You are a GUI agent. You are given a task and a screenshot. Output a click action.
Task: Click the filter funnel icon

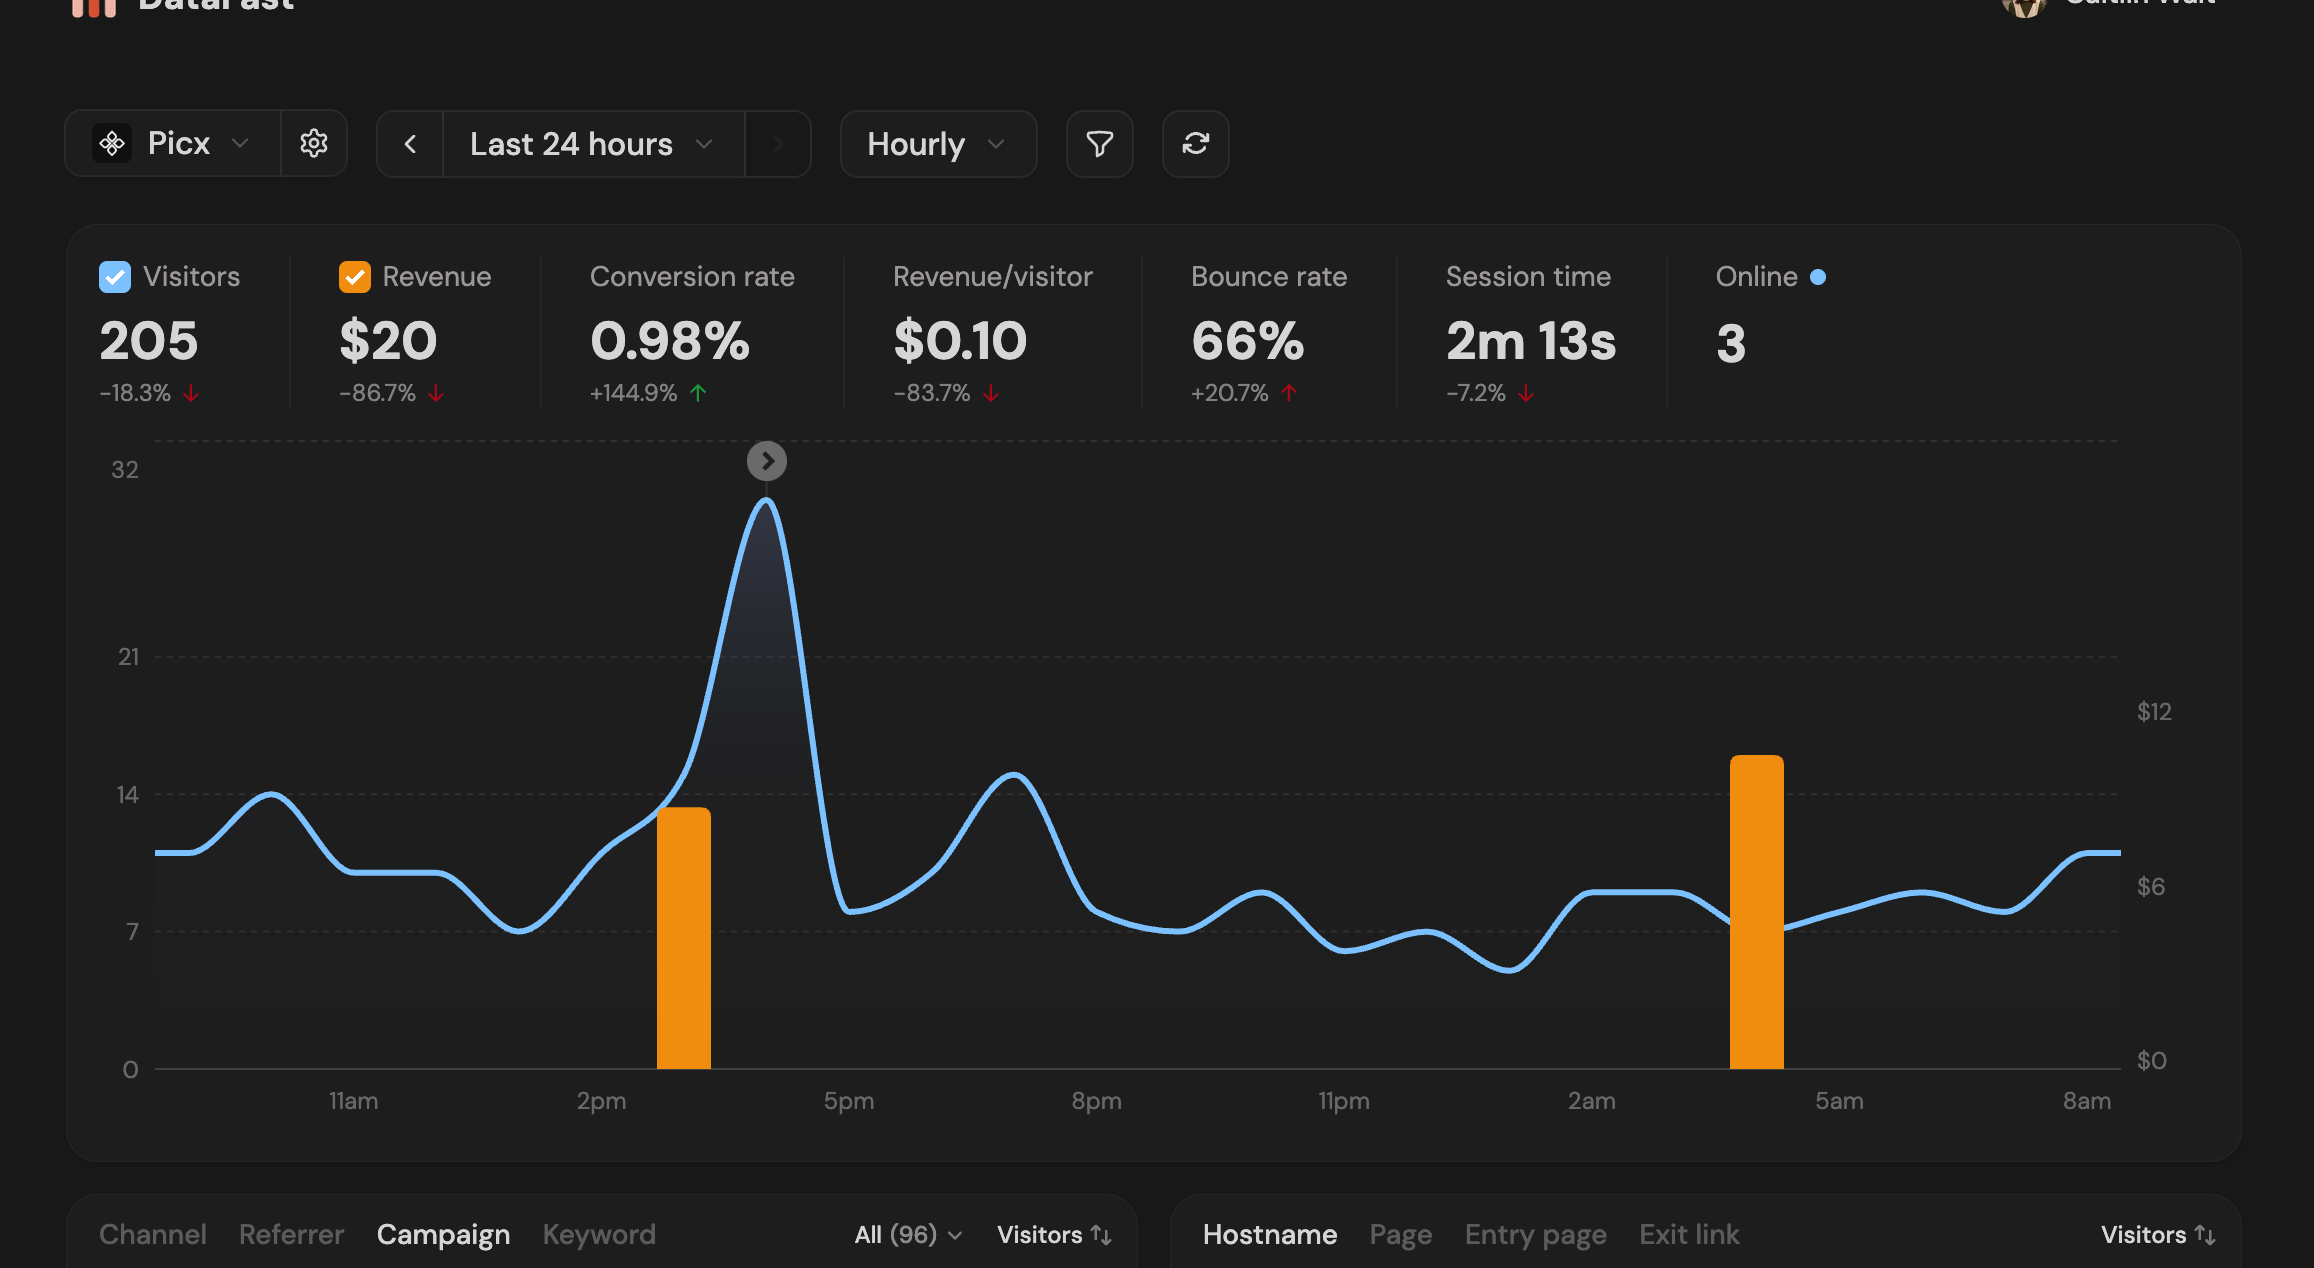pos(1099,144)
